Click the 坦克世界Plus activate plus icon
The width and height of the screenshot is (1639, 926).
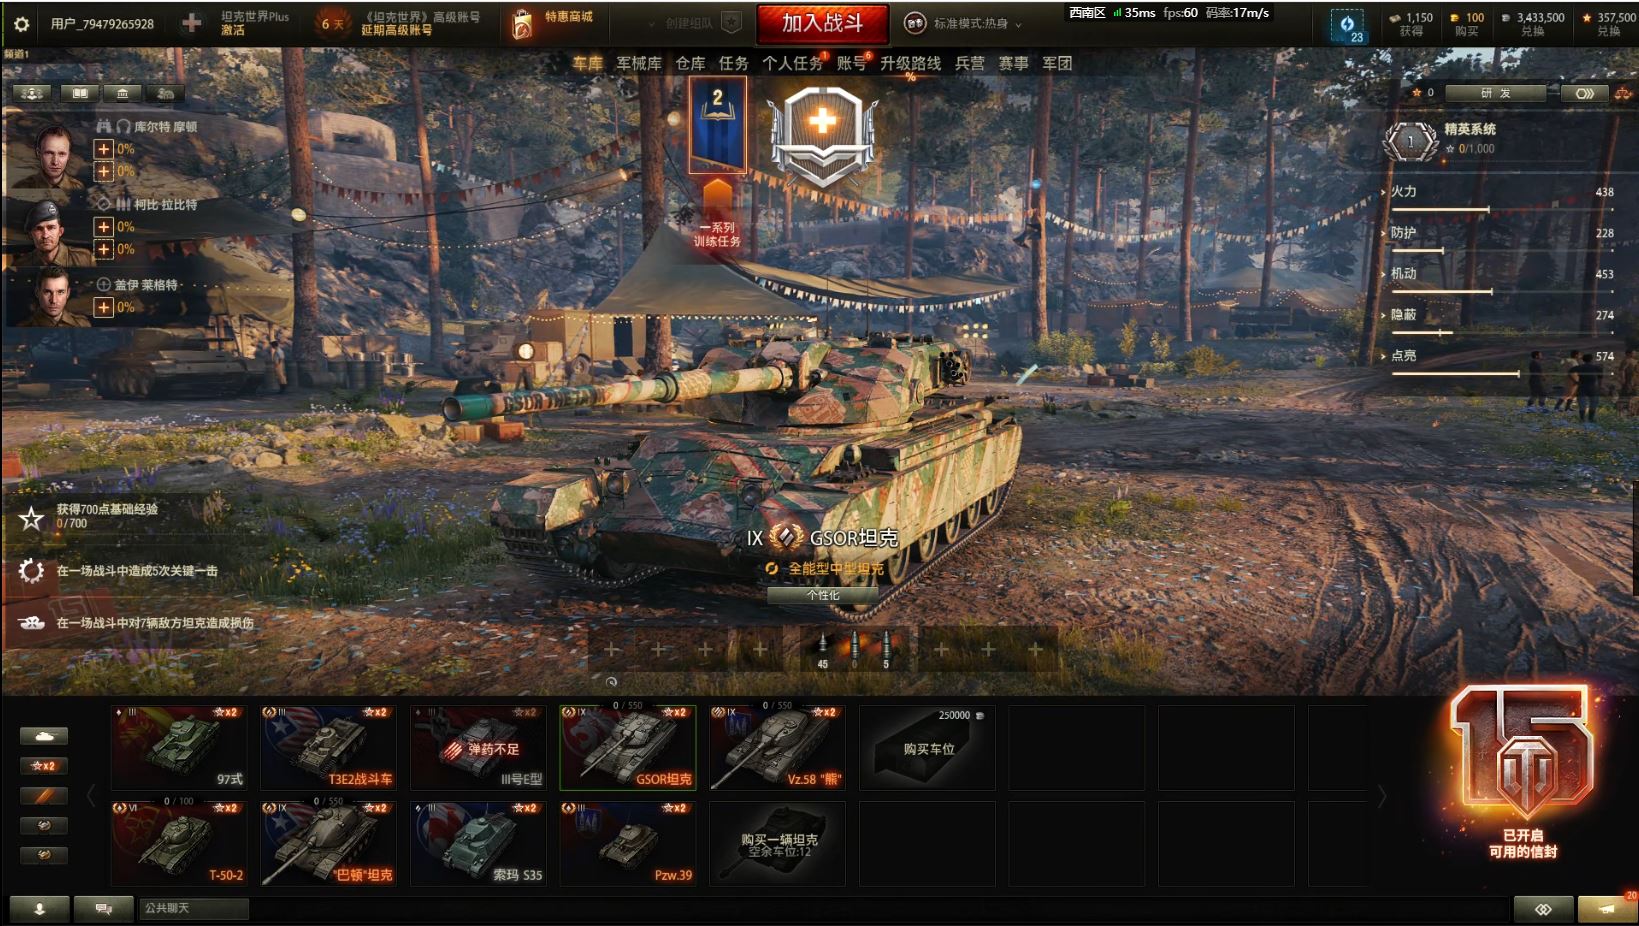[x=192, y=23]
